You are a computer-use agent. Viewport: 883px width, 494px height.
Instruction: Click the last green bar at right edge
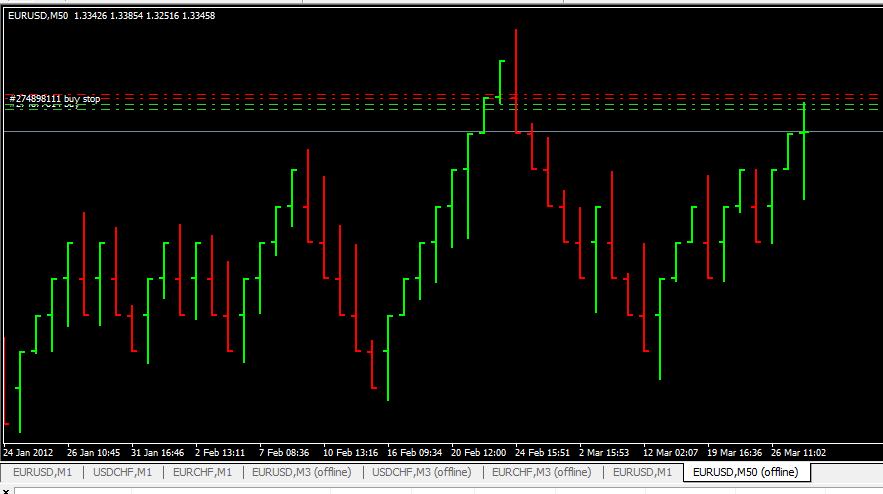[804, 150]
